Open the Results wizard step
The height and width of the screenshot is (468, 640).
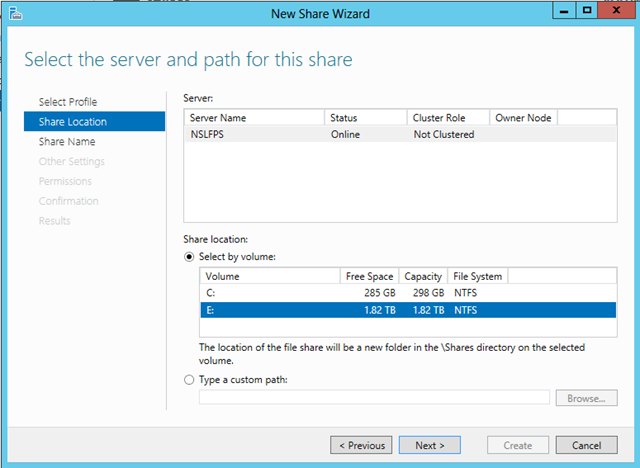pos(54,221)
